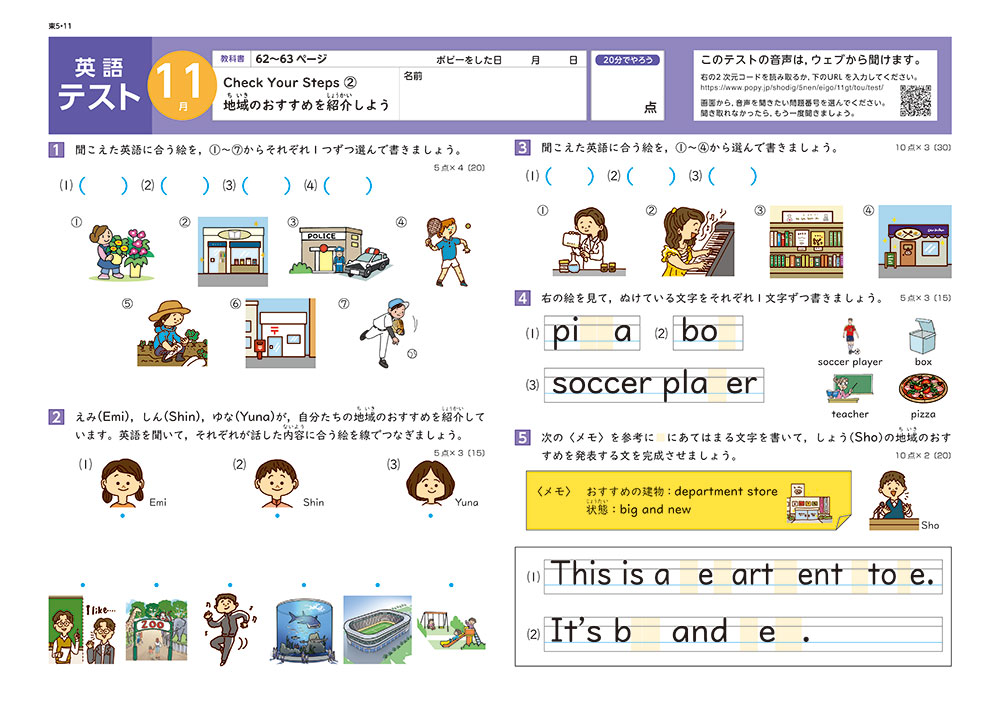The height and width of the screenshot is (703, 1000).
Task: Select the soccer player figure
Action: coord(849,335)
